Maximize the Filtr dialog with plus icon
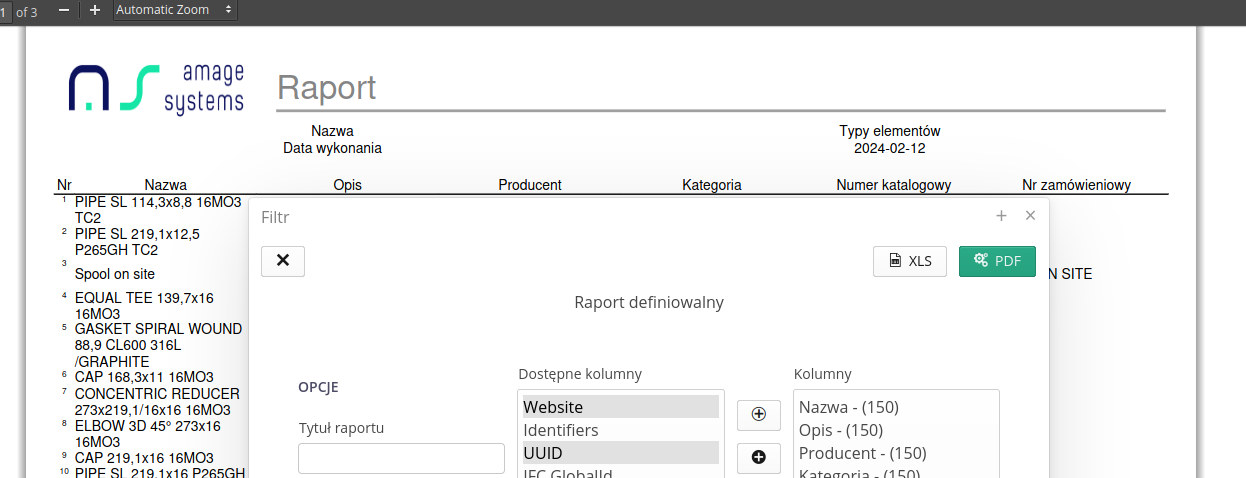Image resolution: width=1246 pixels, height=478 pixels. click(1001, 216)
